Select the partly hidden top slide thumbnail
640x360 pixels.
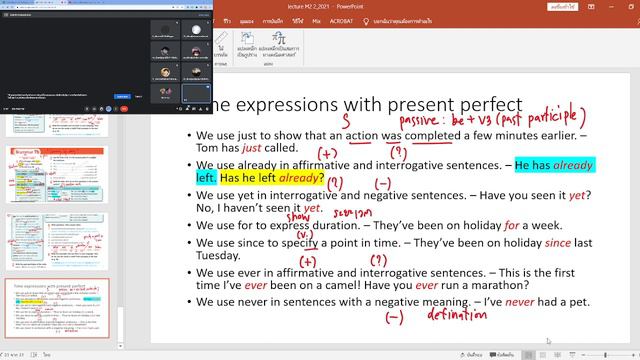point(57,125)
